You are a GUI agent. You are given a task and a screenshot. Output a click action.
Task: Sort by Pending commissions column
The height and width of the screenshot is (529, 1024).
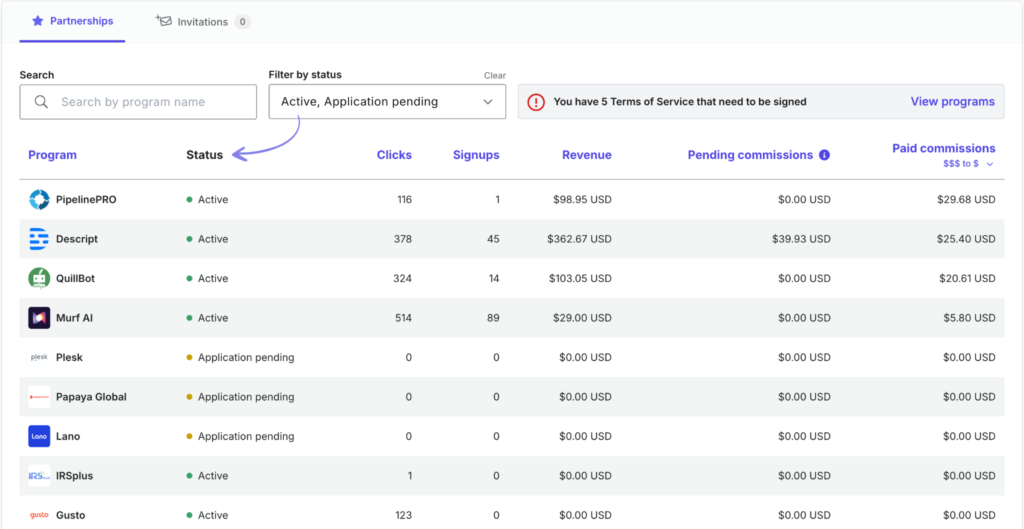(x=750, y=155)
